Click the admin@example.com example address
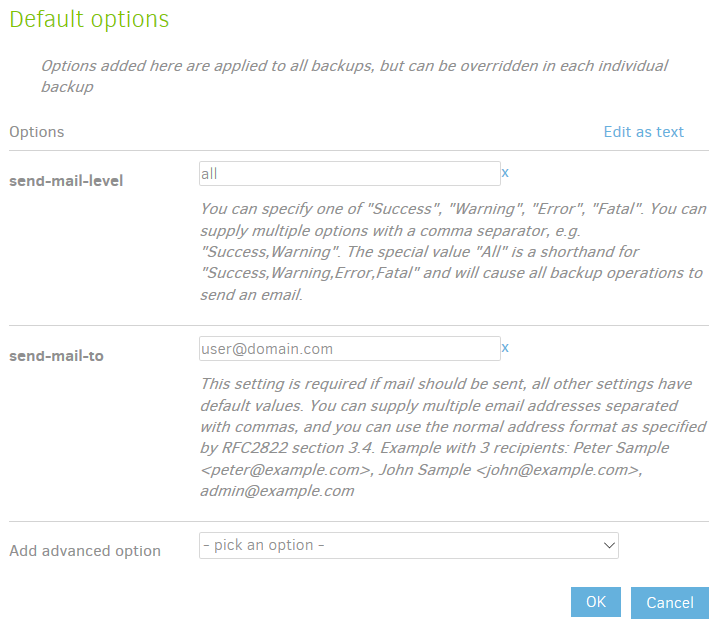This screenshot has height=624, width=716. click(277, 491)
